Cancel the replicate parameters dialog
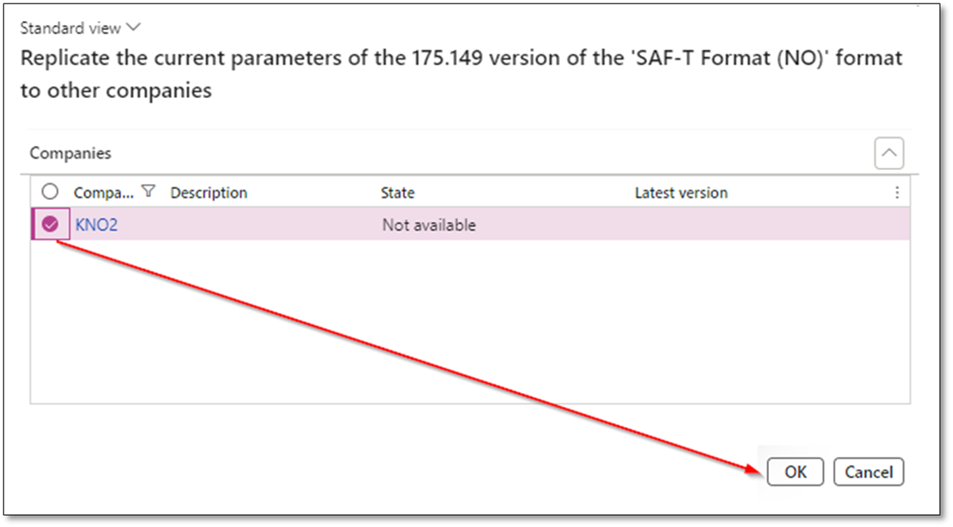Viewport: 953px width, 527px height. [868, 472]
